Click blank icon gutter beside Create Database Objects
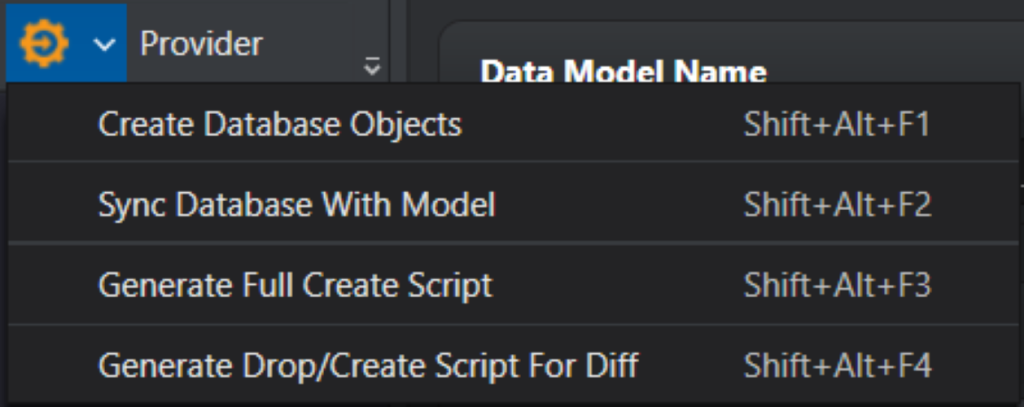 tap(50, 124)
